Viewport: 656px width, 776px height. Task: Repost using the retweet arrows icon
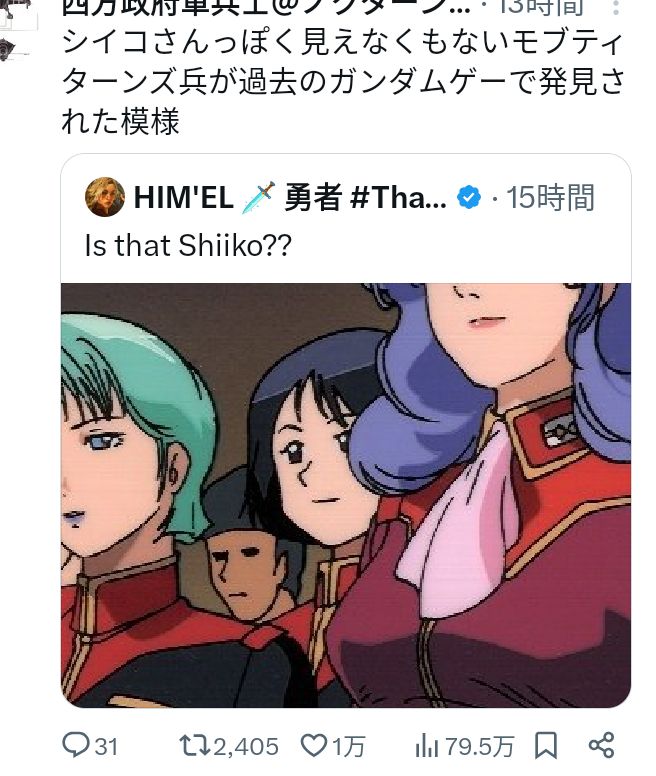[x=195, y=745]
